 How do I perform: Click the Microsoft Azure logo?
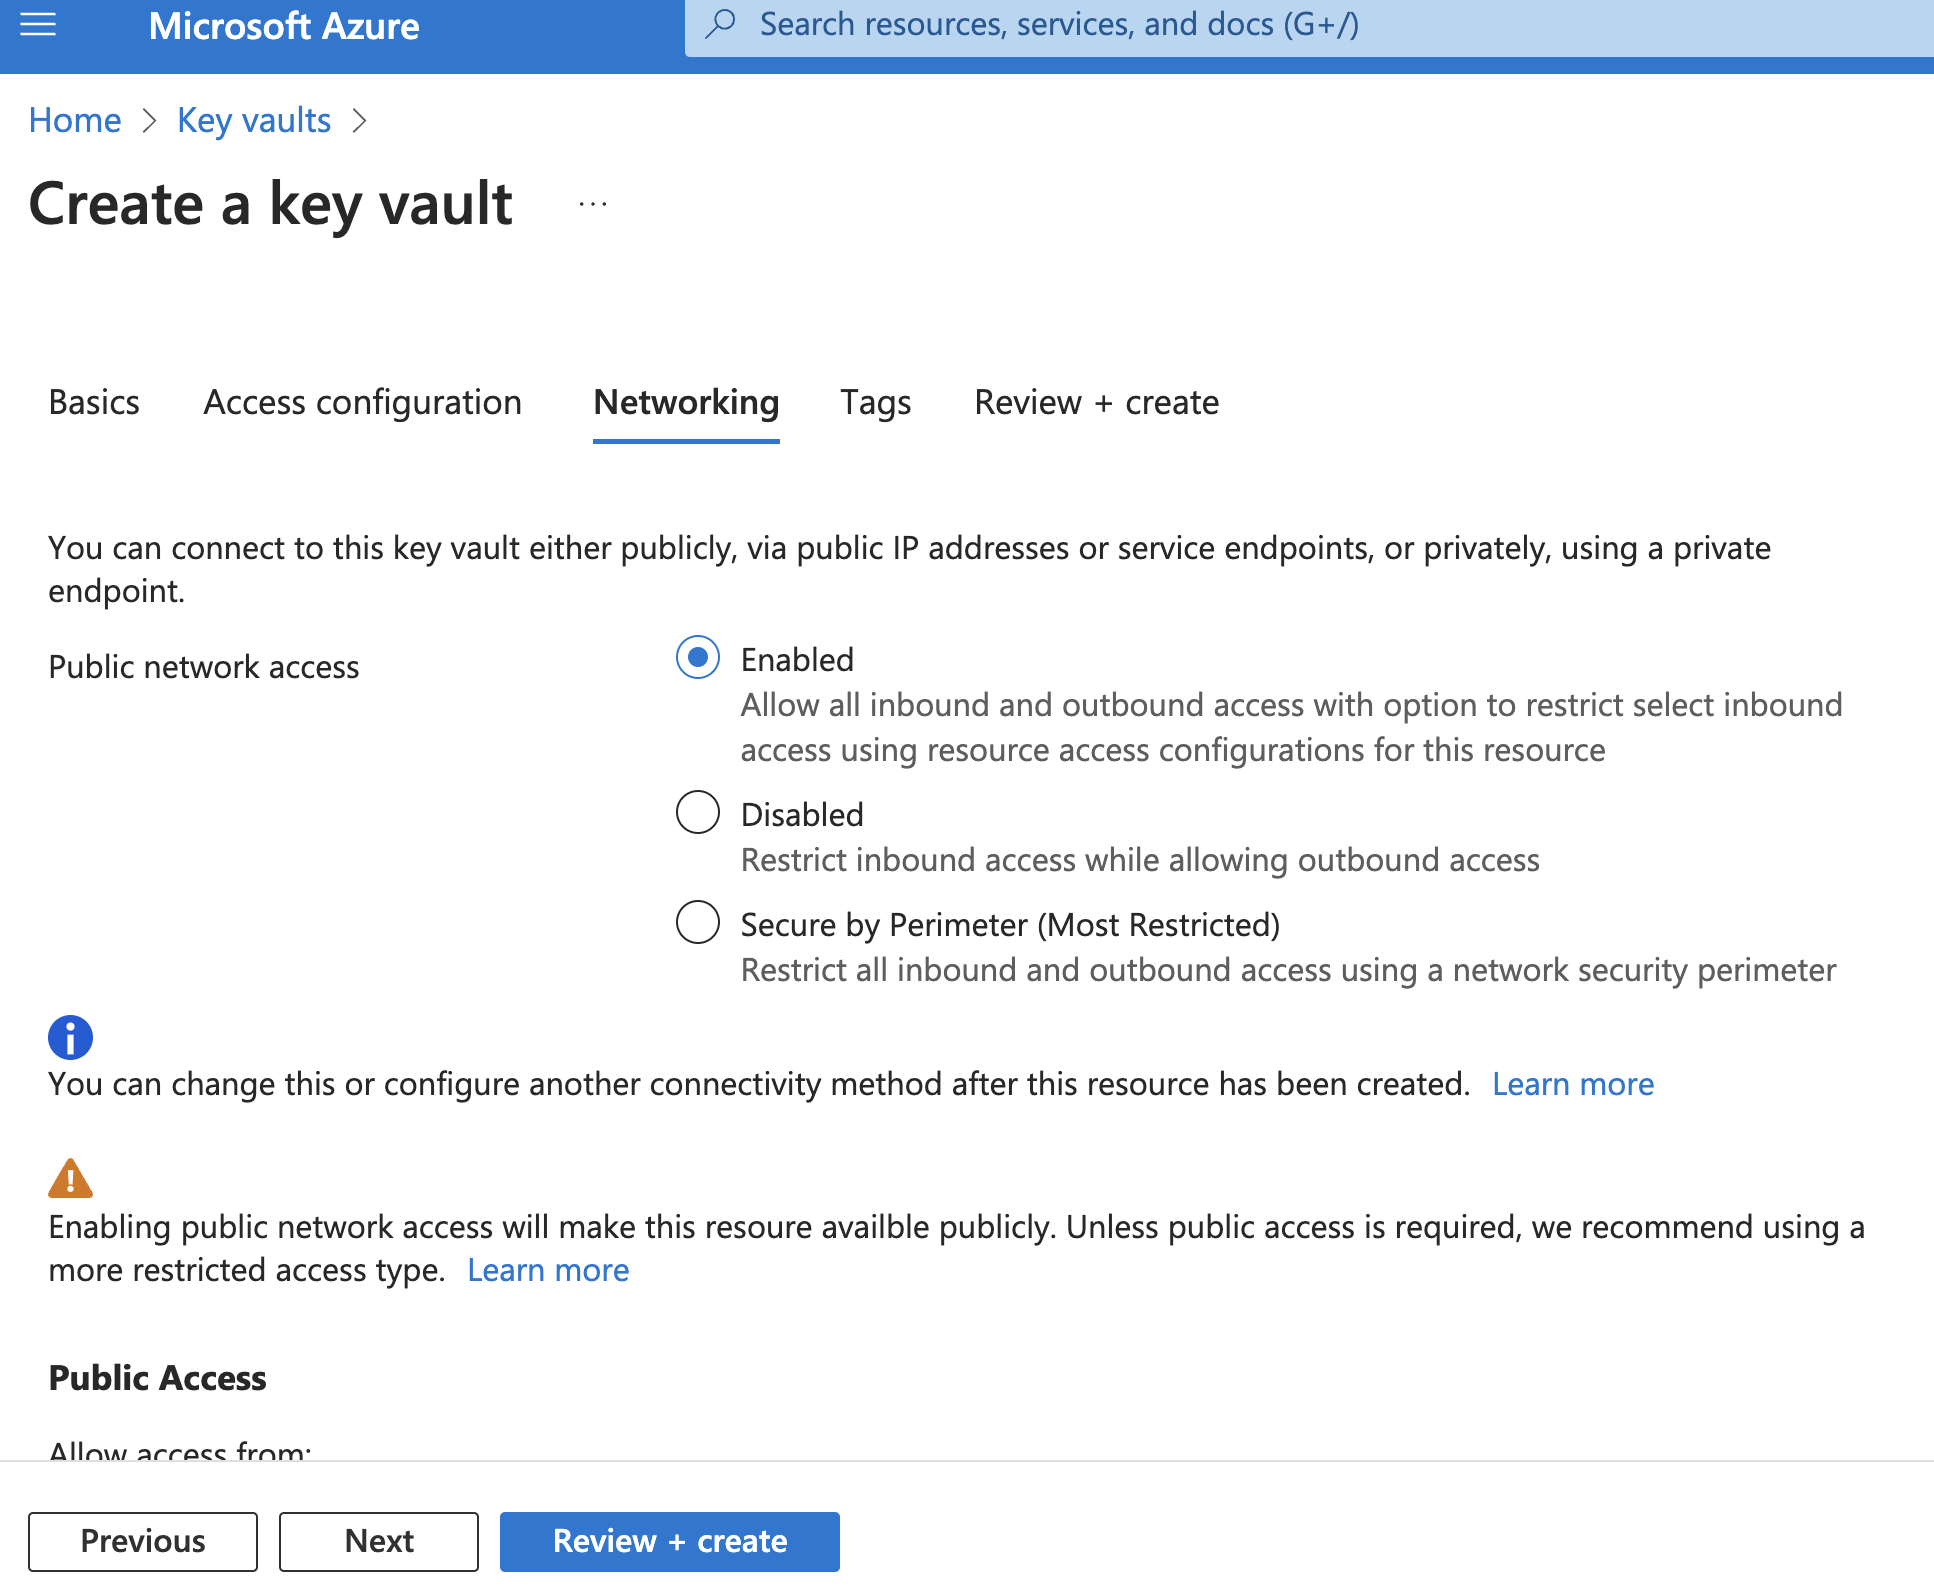point(283,25)
